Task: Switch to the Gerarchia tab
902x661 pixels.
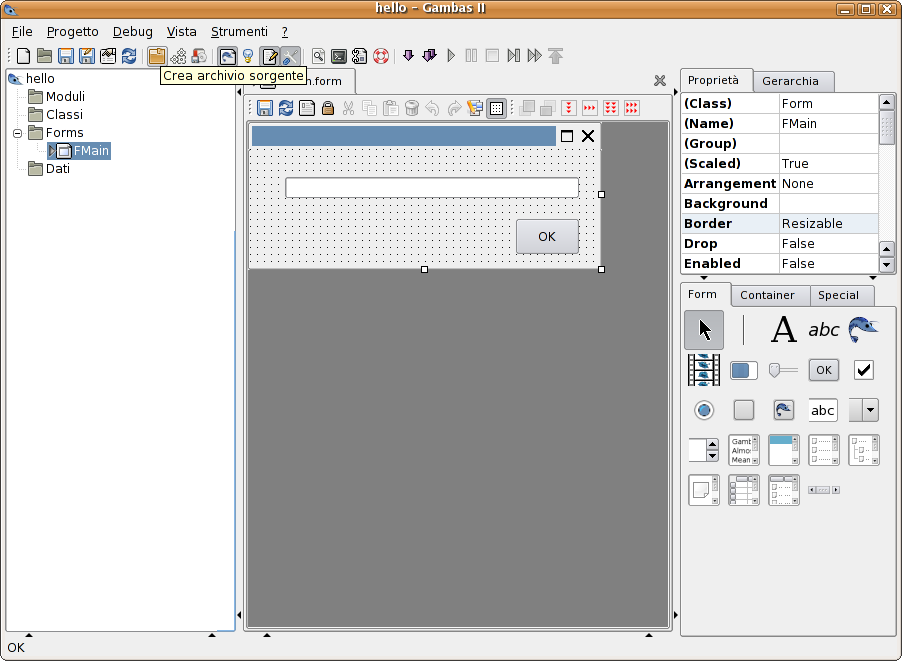Action: pyautogui.click(x=790, y=81)
